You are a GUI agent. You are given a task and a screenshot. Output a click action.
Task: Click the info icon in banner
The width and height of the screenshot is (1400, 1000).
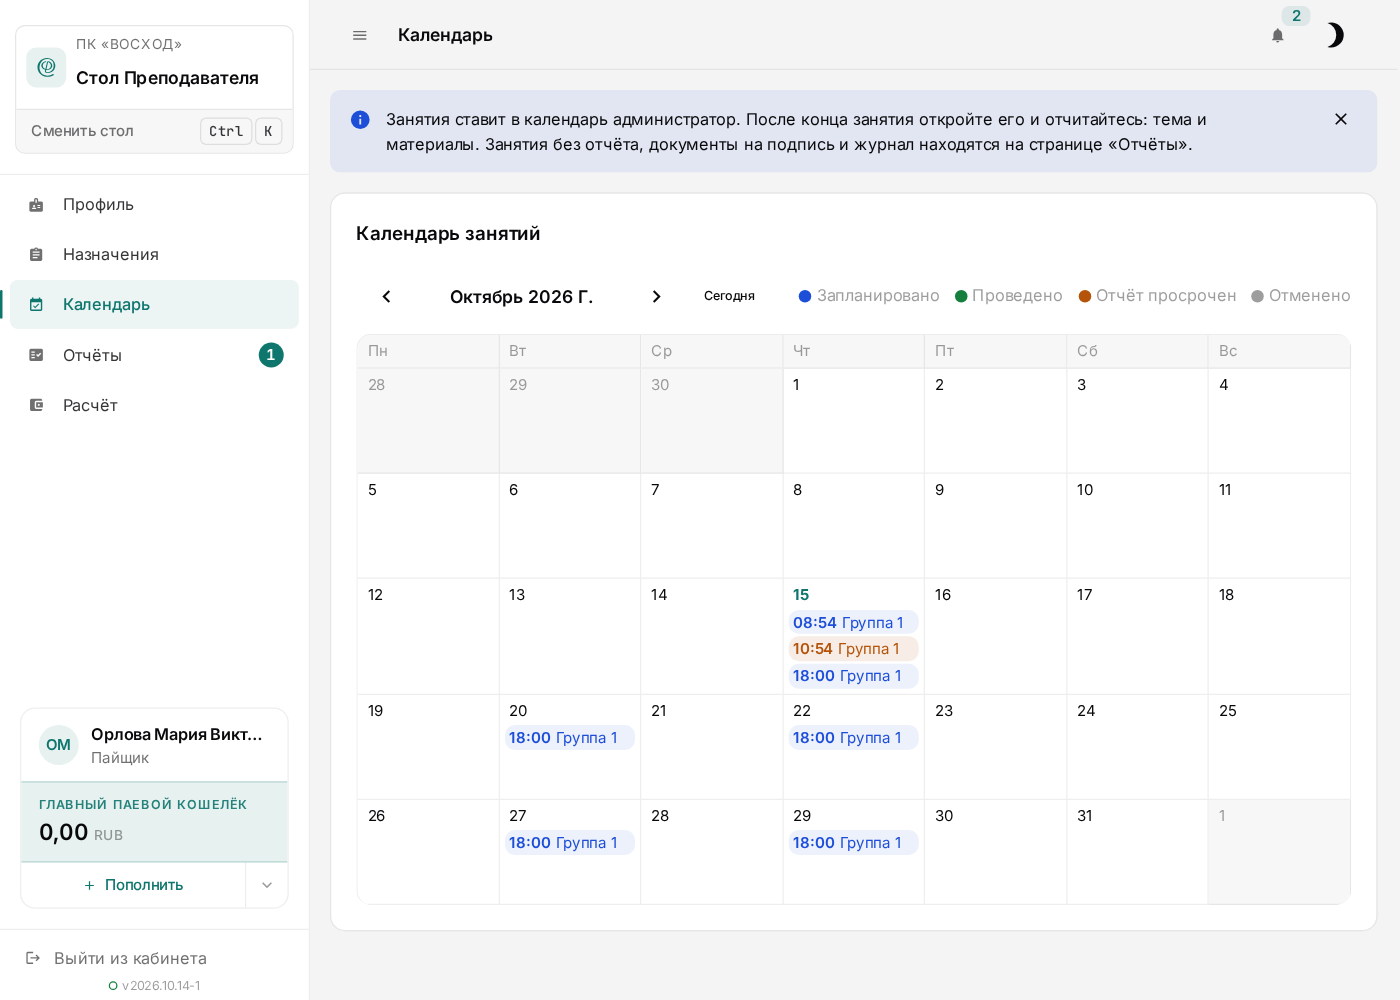pos(360,120)
